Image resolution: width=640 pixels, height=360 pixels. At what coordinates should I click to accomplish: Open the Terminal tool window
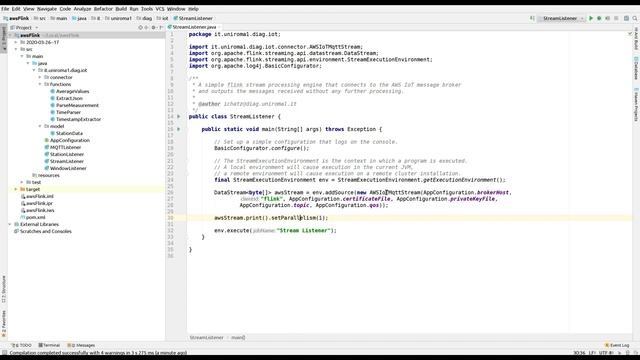(x=49, y=345)
